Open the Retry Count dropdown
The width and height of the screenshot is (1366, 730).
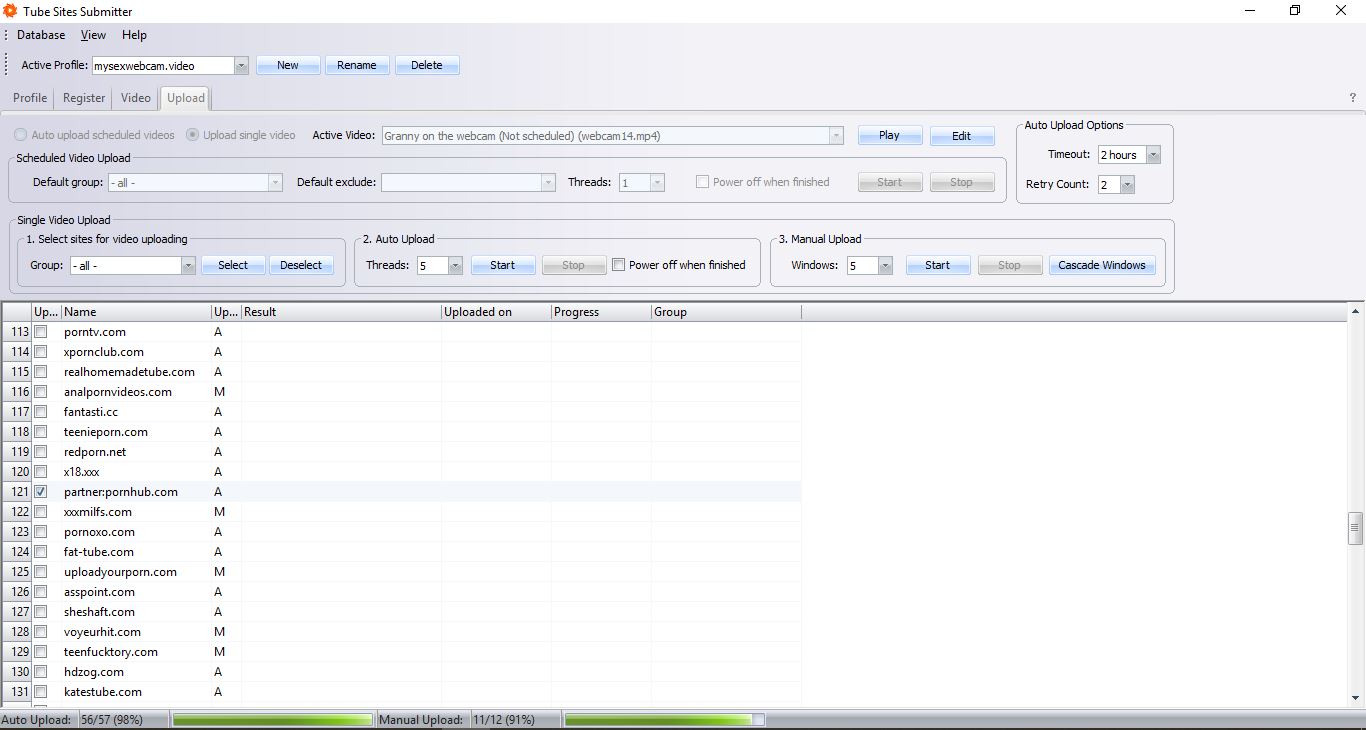click(1127, 185)
